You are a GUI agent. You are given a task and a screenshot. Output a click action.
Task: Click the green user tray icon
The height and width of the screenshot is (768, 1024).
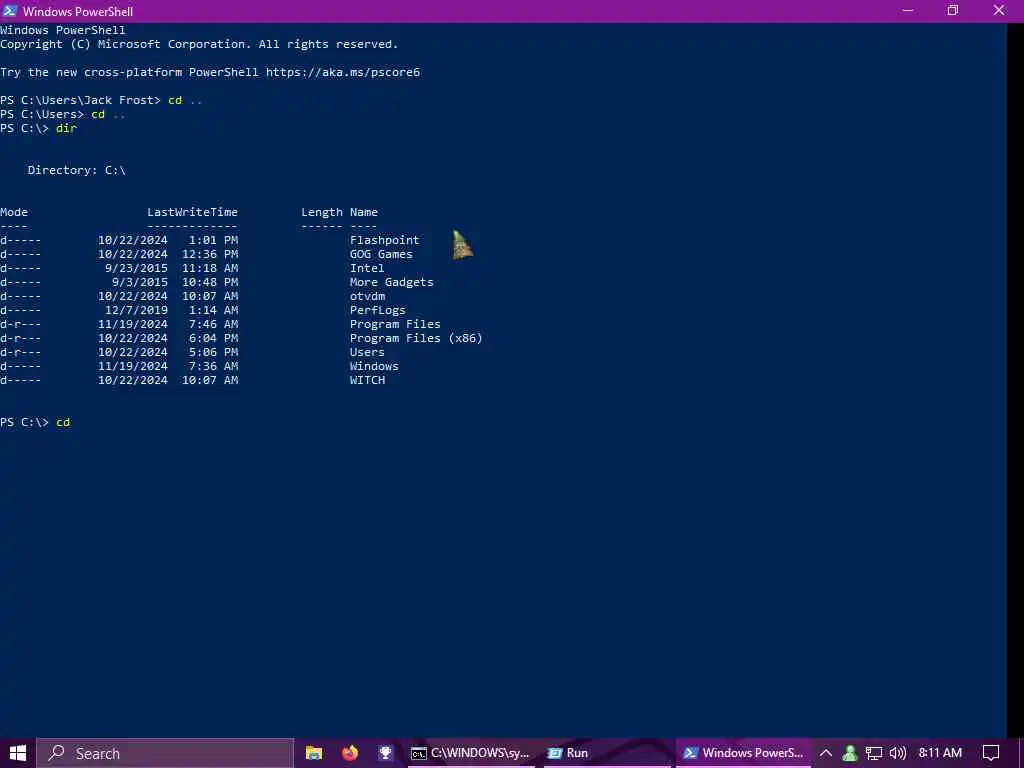pos(850,753)
